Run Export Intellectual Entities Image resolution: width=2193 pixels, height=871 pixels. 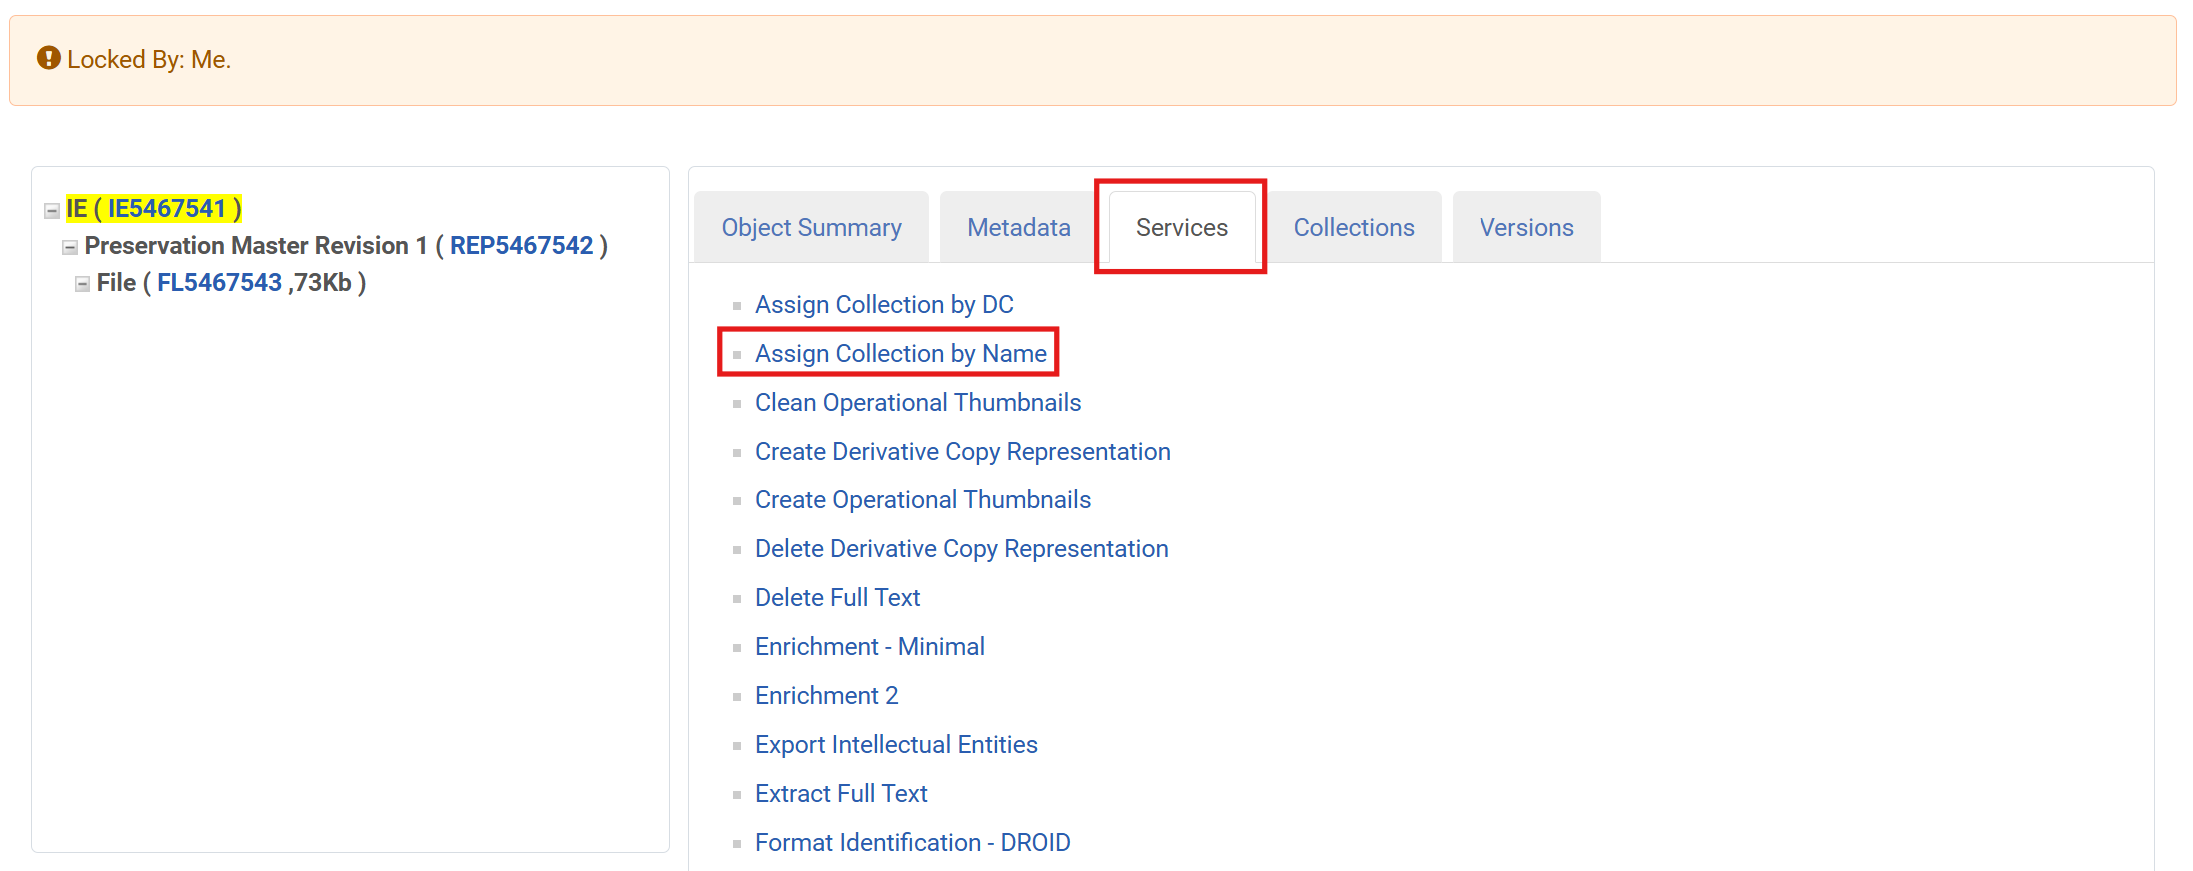pos(896,745)
